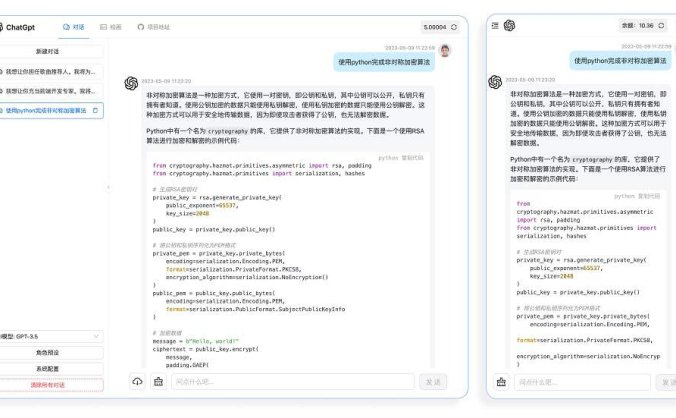Viewport: 676px width, 418px height.
Task: Focus the message input in left window
Action: (x=293, y=382)
